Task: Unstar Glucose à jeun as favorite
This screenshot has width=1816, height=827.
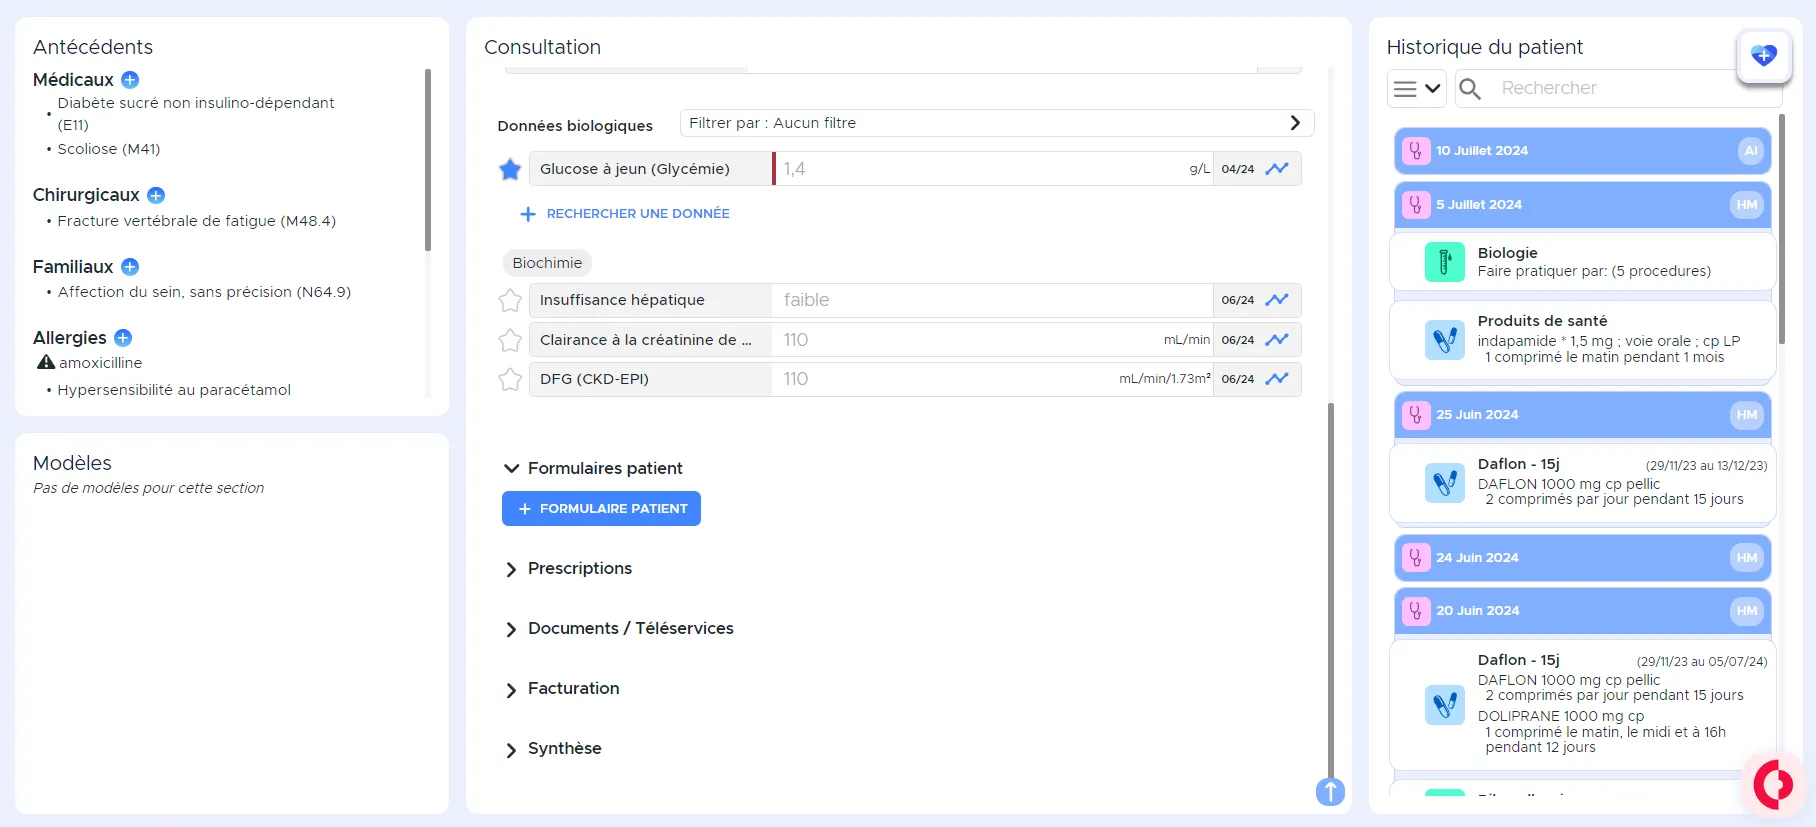Action: coord(510,169)
